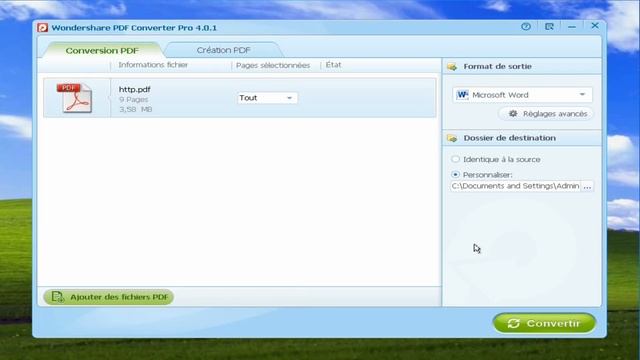The height and width of the screenshot is (360, 640).
Task: Click the feedback icon in title bar
Action: coord(549,27)
